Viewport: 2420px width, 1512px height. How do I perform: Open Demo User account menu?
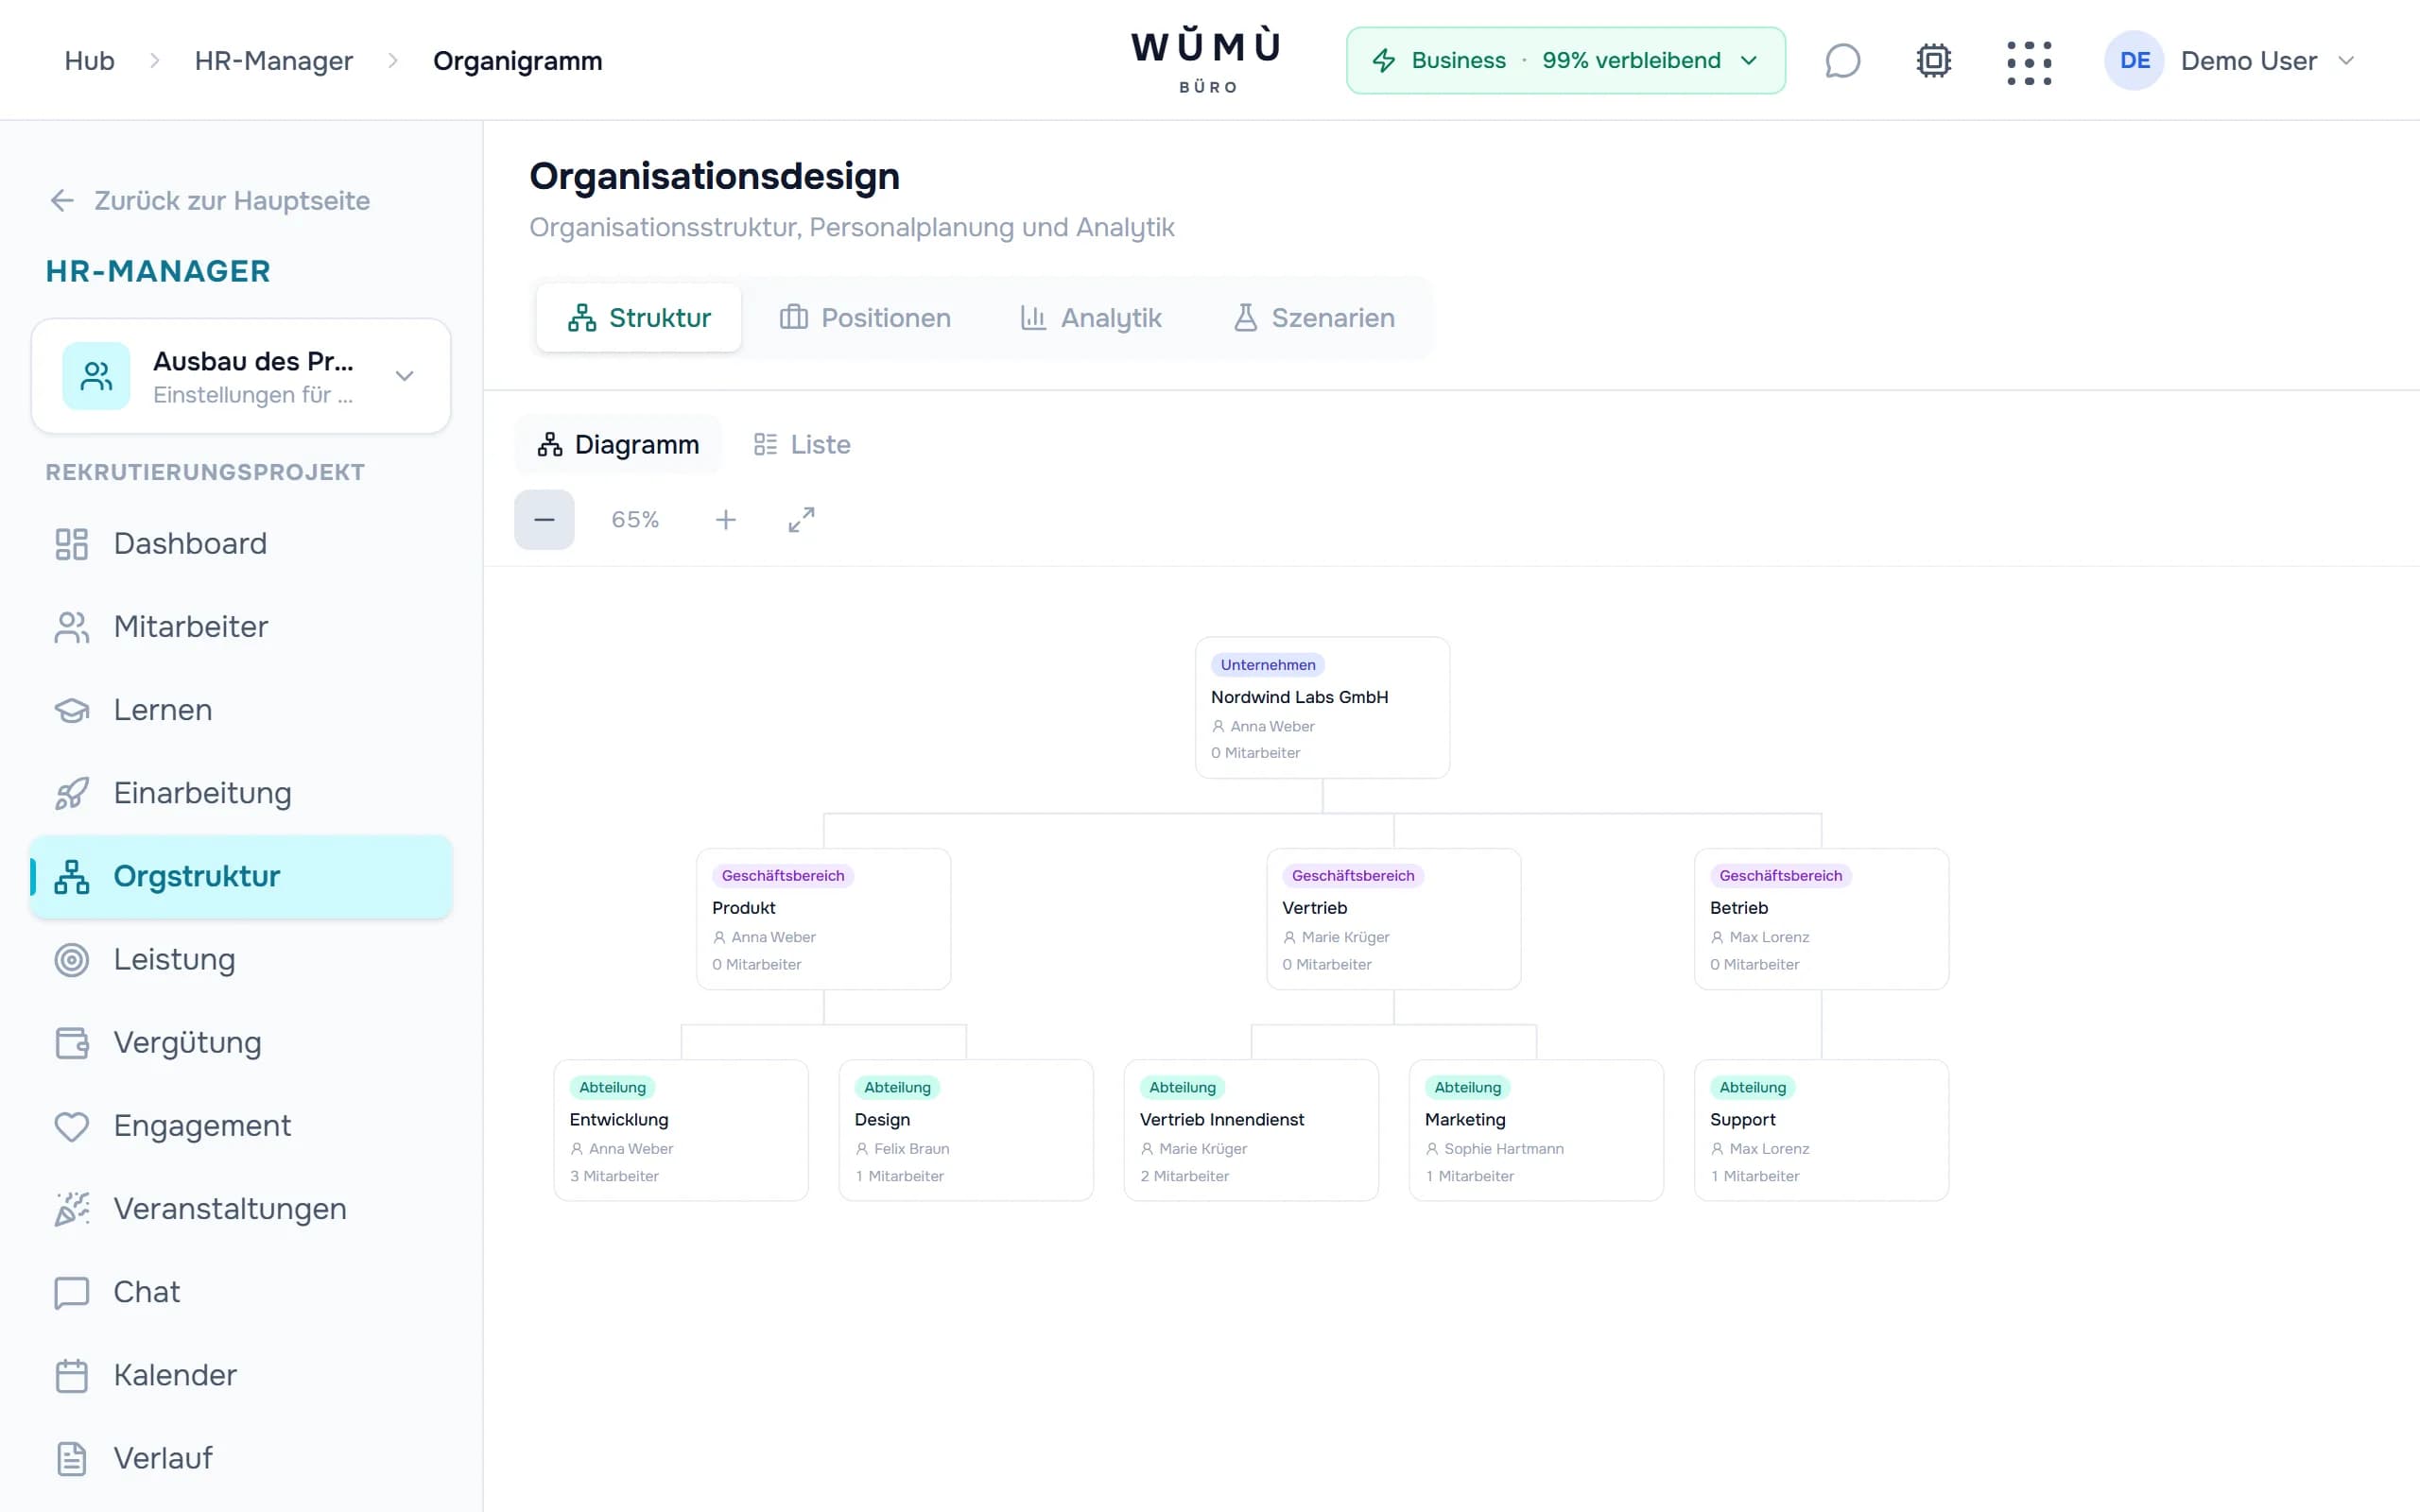click(2231, 61)
